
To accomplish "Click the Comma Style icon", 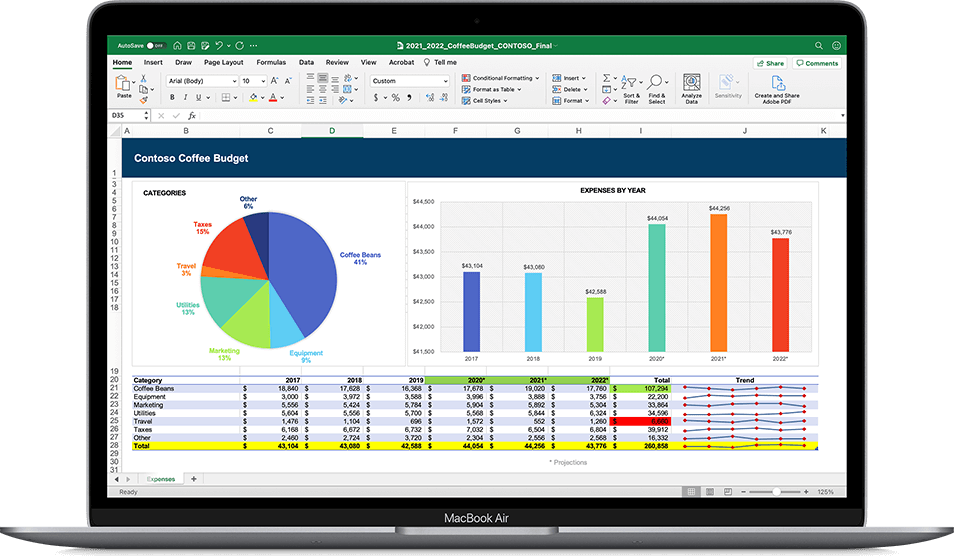I will click(x=409, y=97).
